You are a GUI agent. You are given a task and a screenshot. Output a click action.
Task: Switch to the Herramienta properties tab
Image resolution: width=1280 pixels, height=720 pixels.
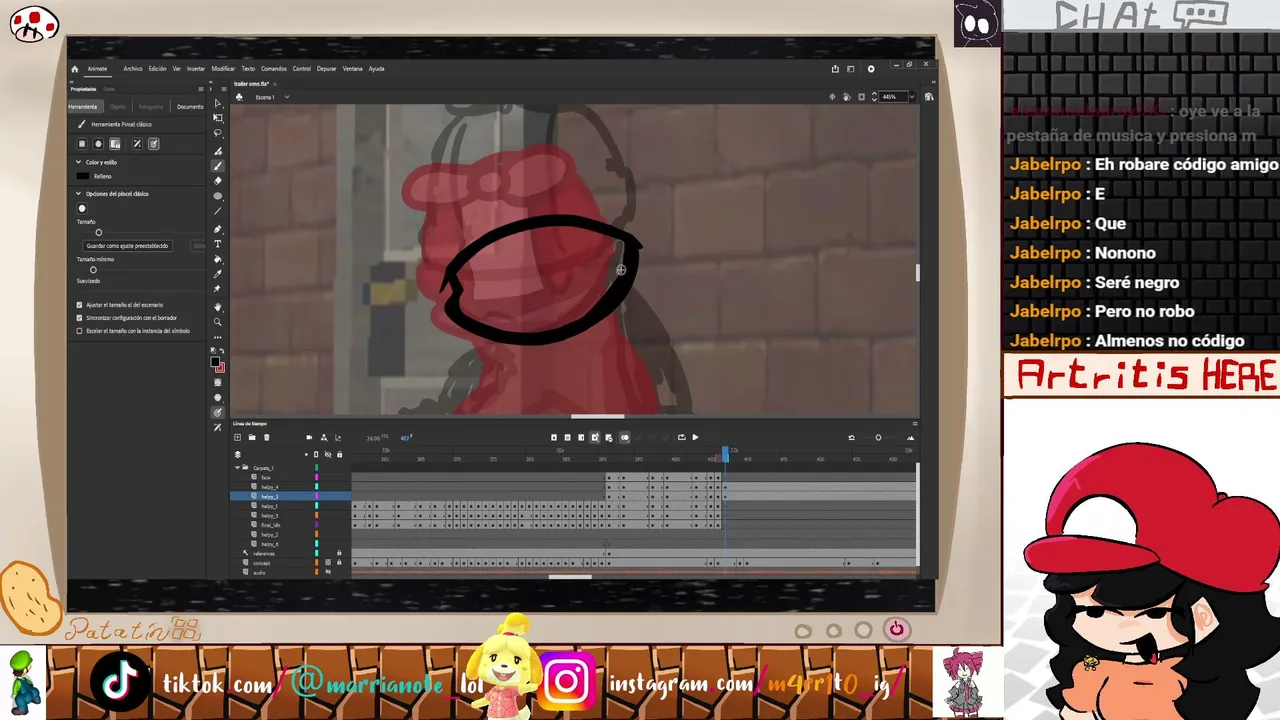point(83,107)
